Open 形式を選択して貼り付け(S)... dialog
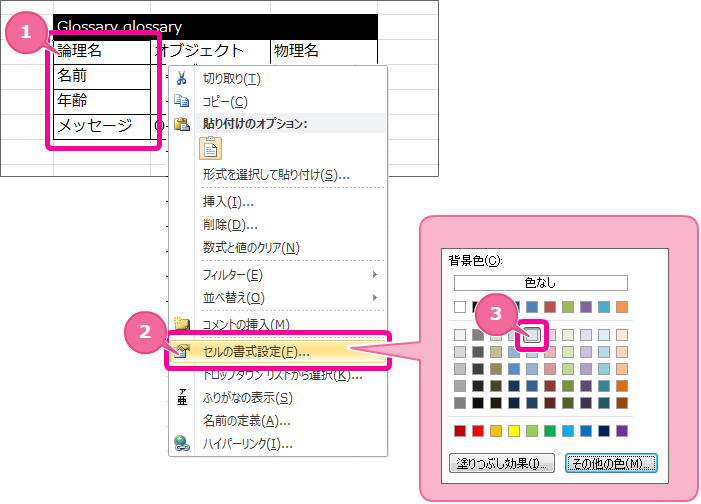 pos(276,174)
